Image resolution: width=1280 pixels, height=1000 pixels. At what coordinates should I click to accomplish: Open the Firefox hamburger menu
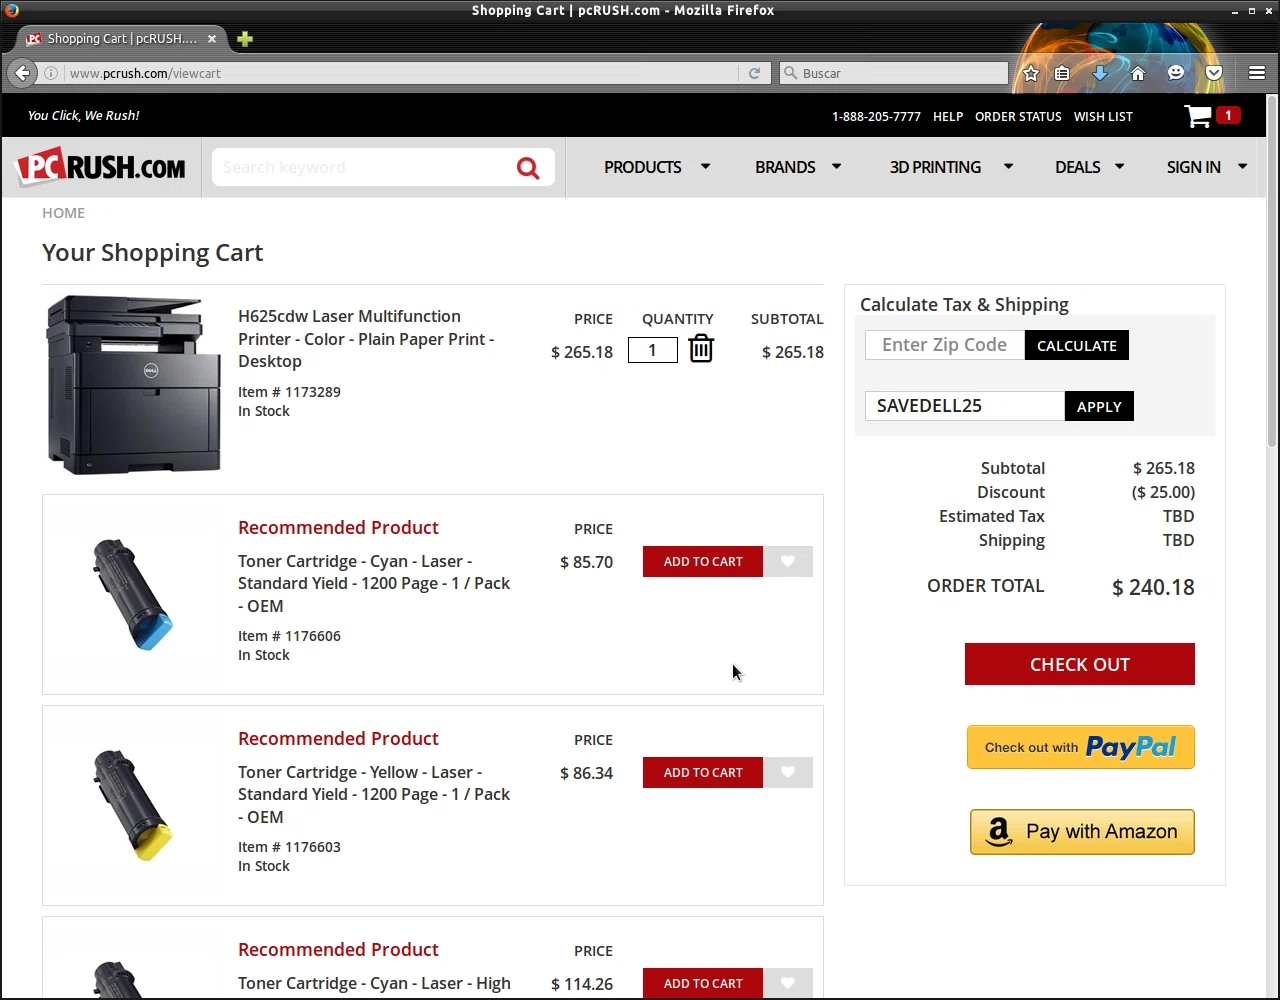[x=1257, y=73]
